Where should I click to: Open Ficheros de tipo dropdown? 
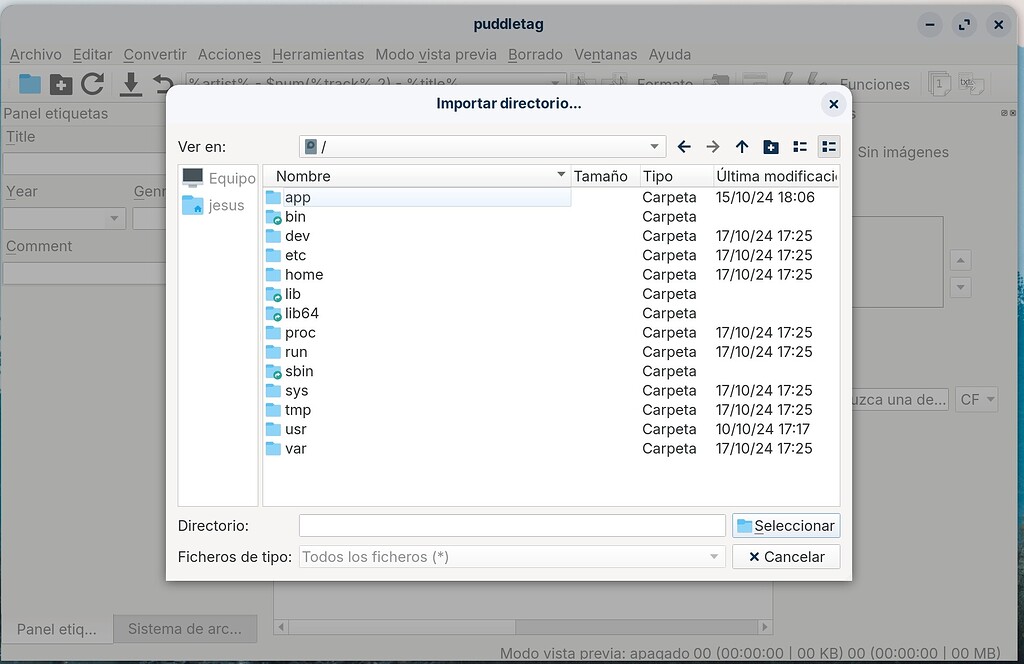click(x=512, y=557)
